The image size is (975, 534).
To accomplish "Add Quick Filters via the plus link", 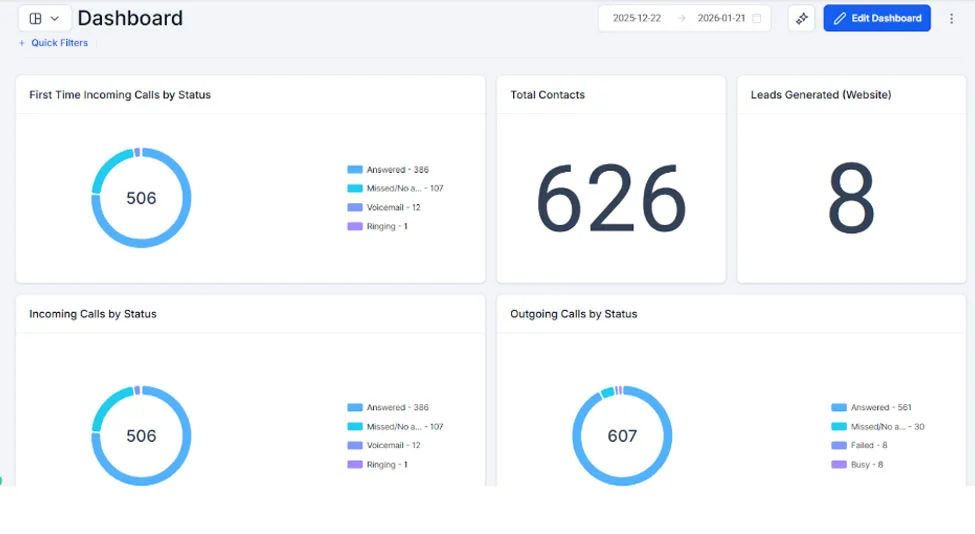I will tap(54, 43).
